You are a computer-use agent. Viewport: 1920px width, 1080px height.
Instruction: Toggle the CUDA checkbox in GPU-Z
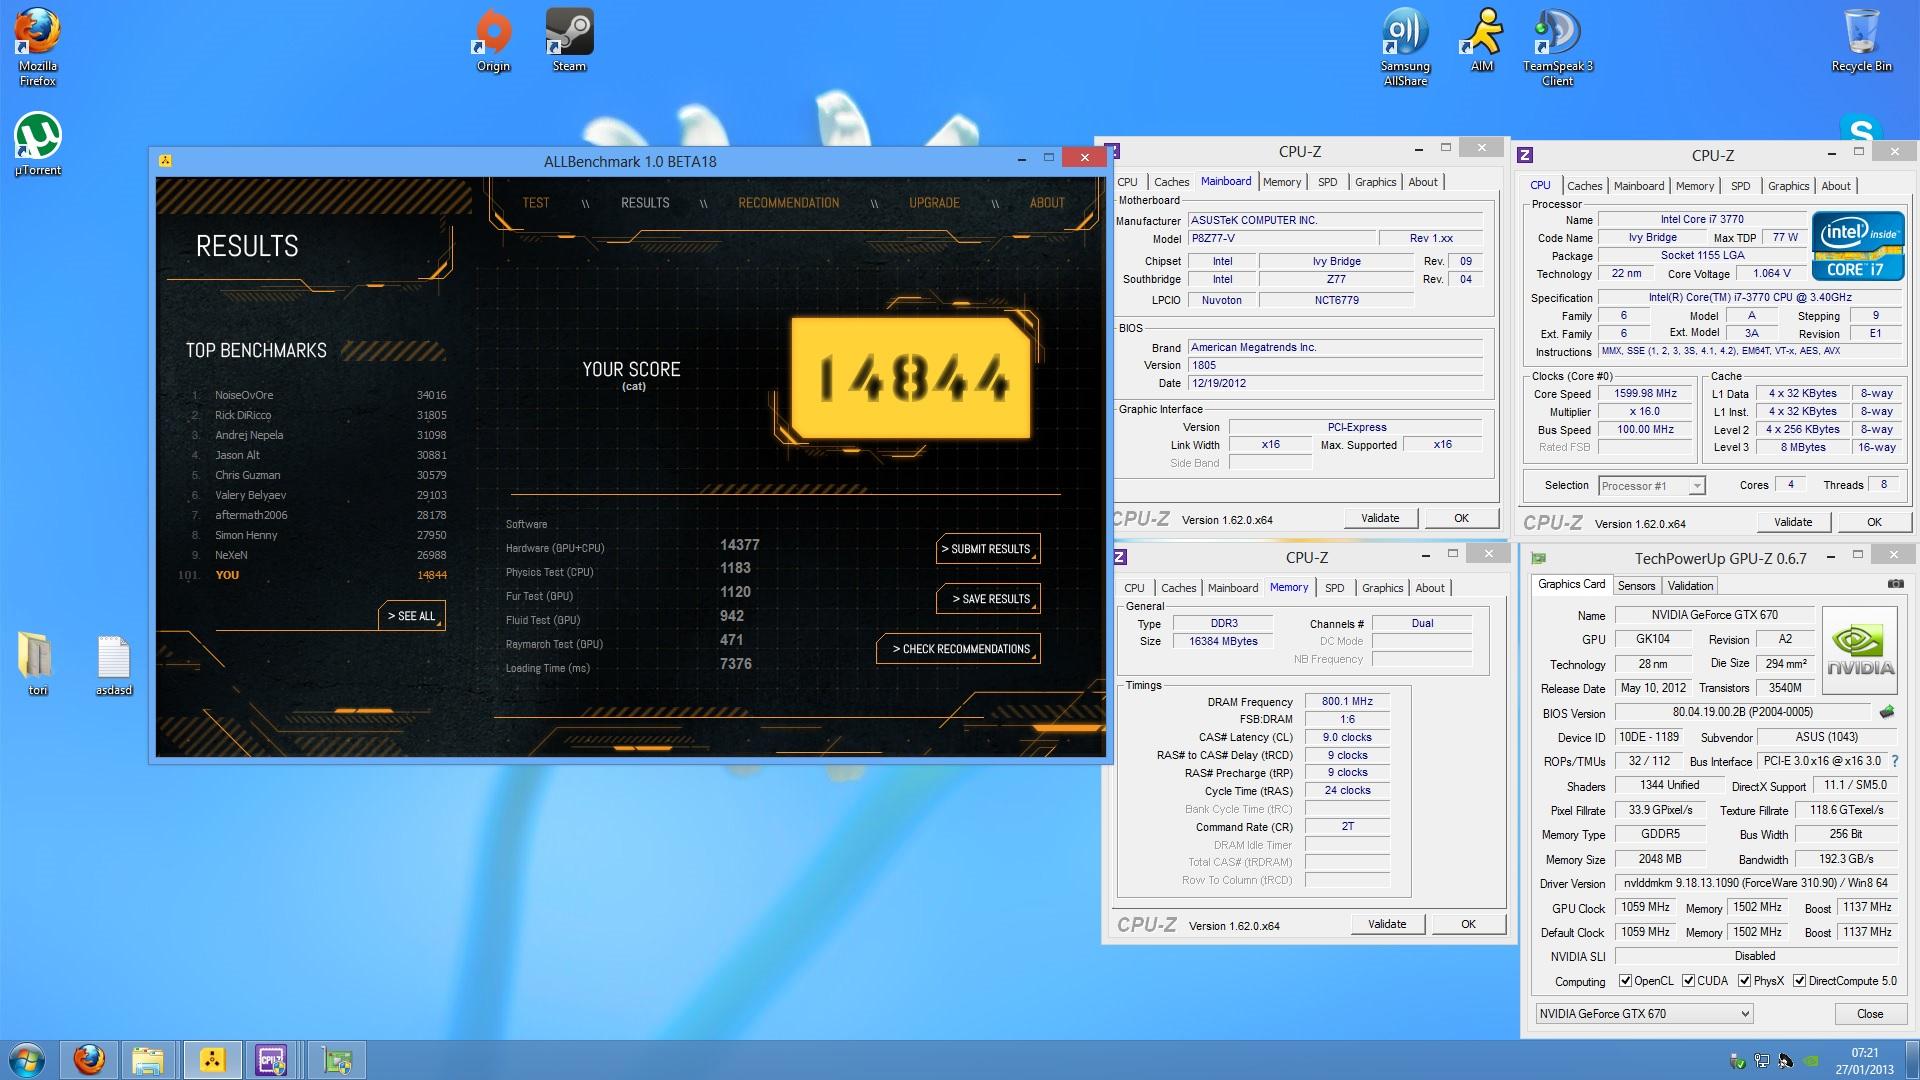click(x=1688, y=981)
